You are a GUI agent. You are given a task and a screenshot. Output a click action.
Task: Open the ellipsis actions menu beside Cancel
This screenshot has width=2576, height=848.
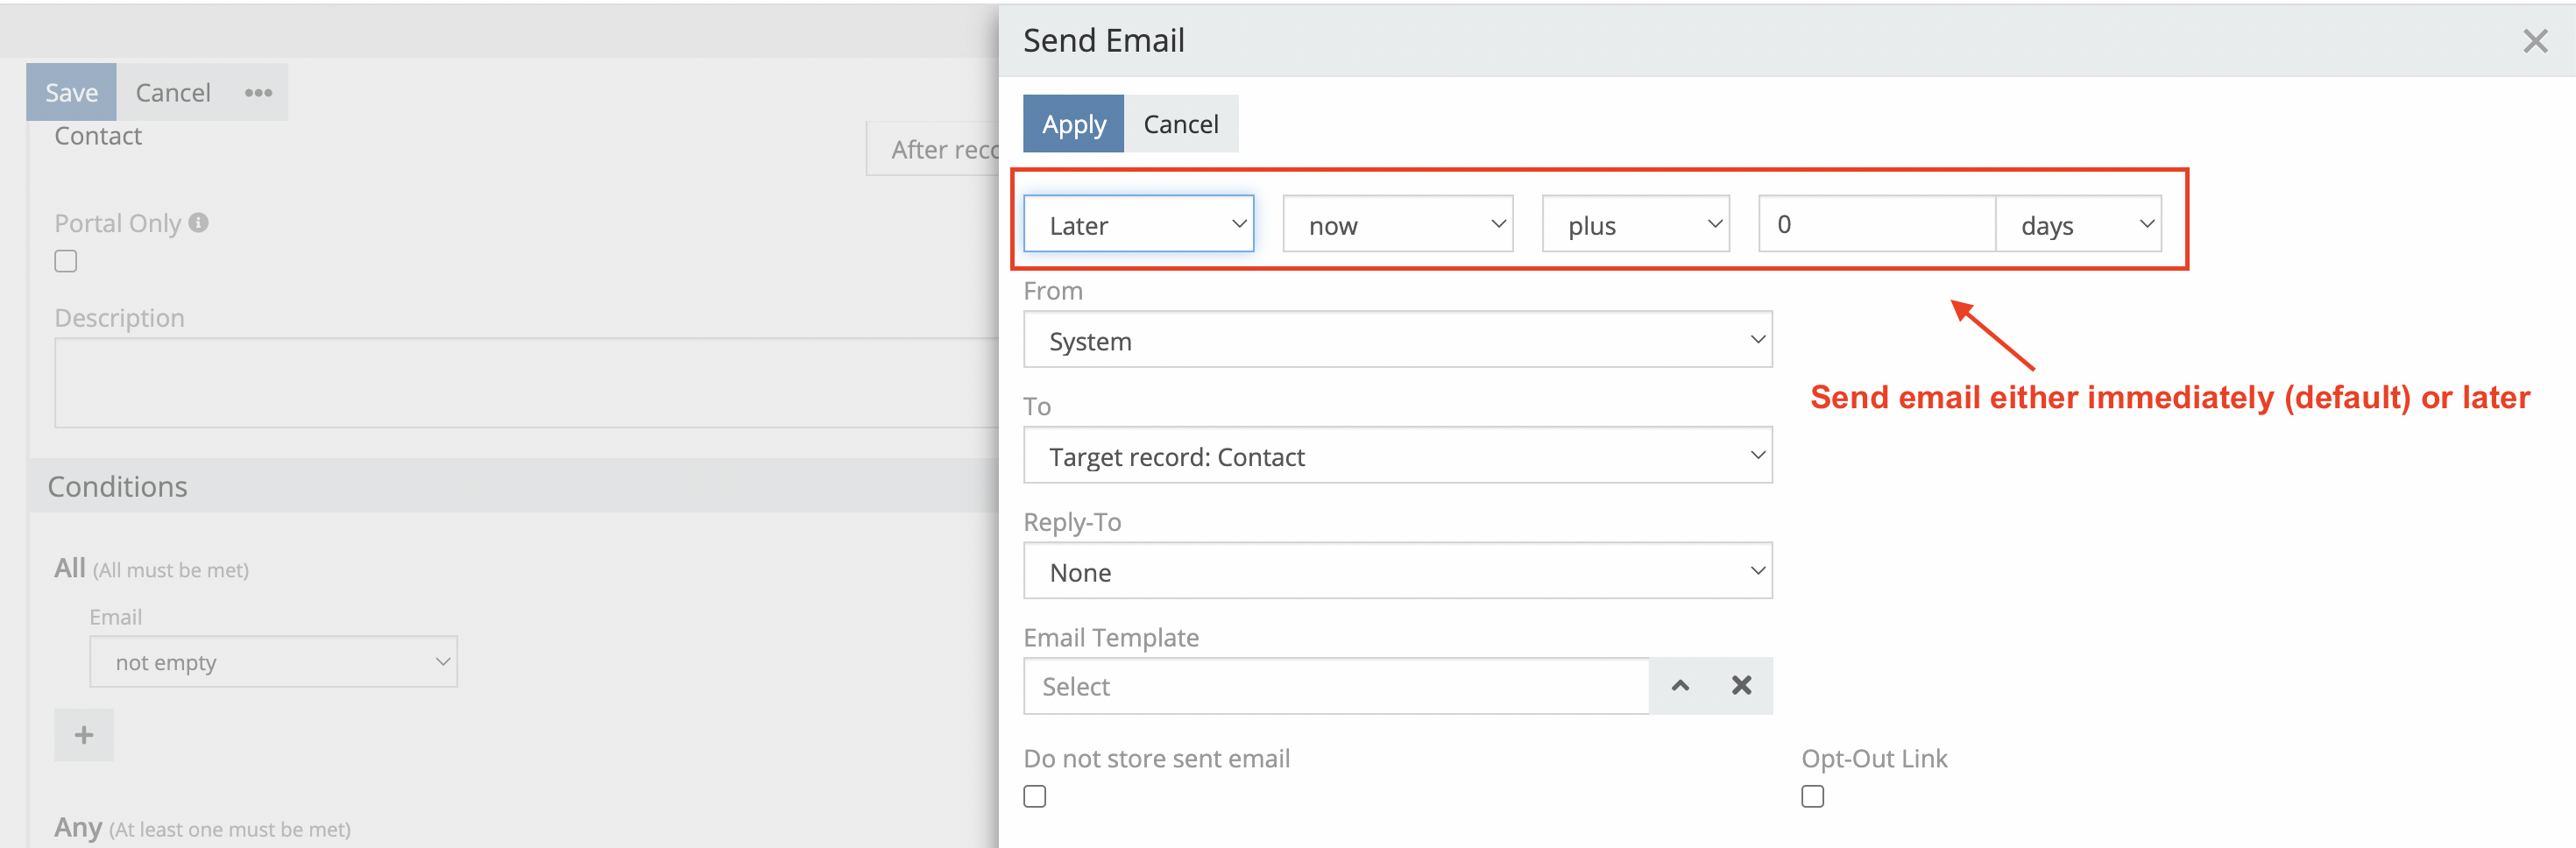[258, 92]
